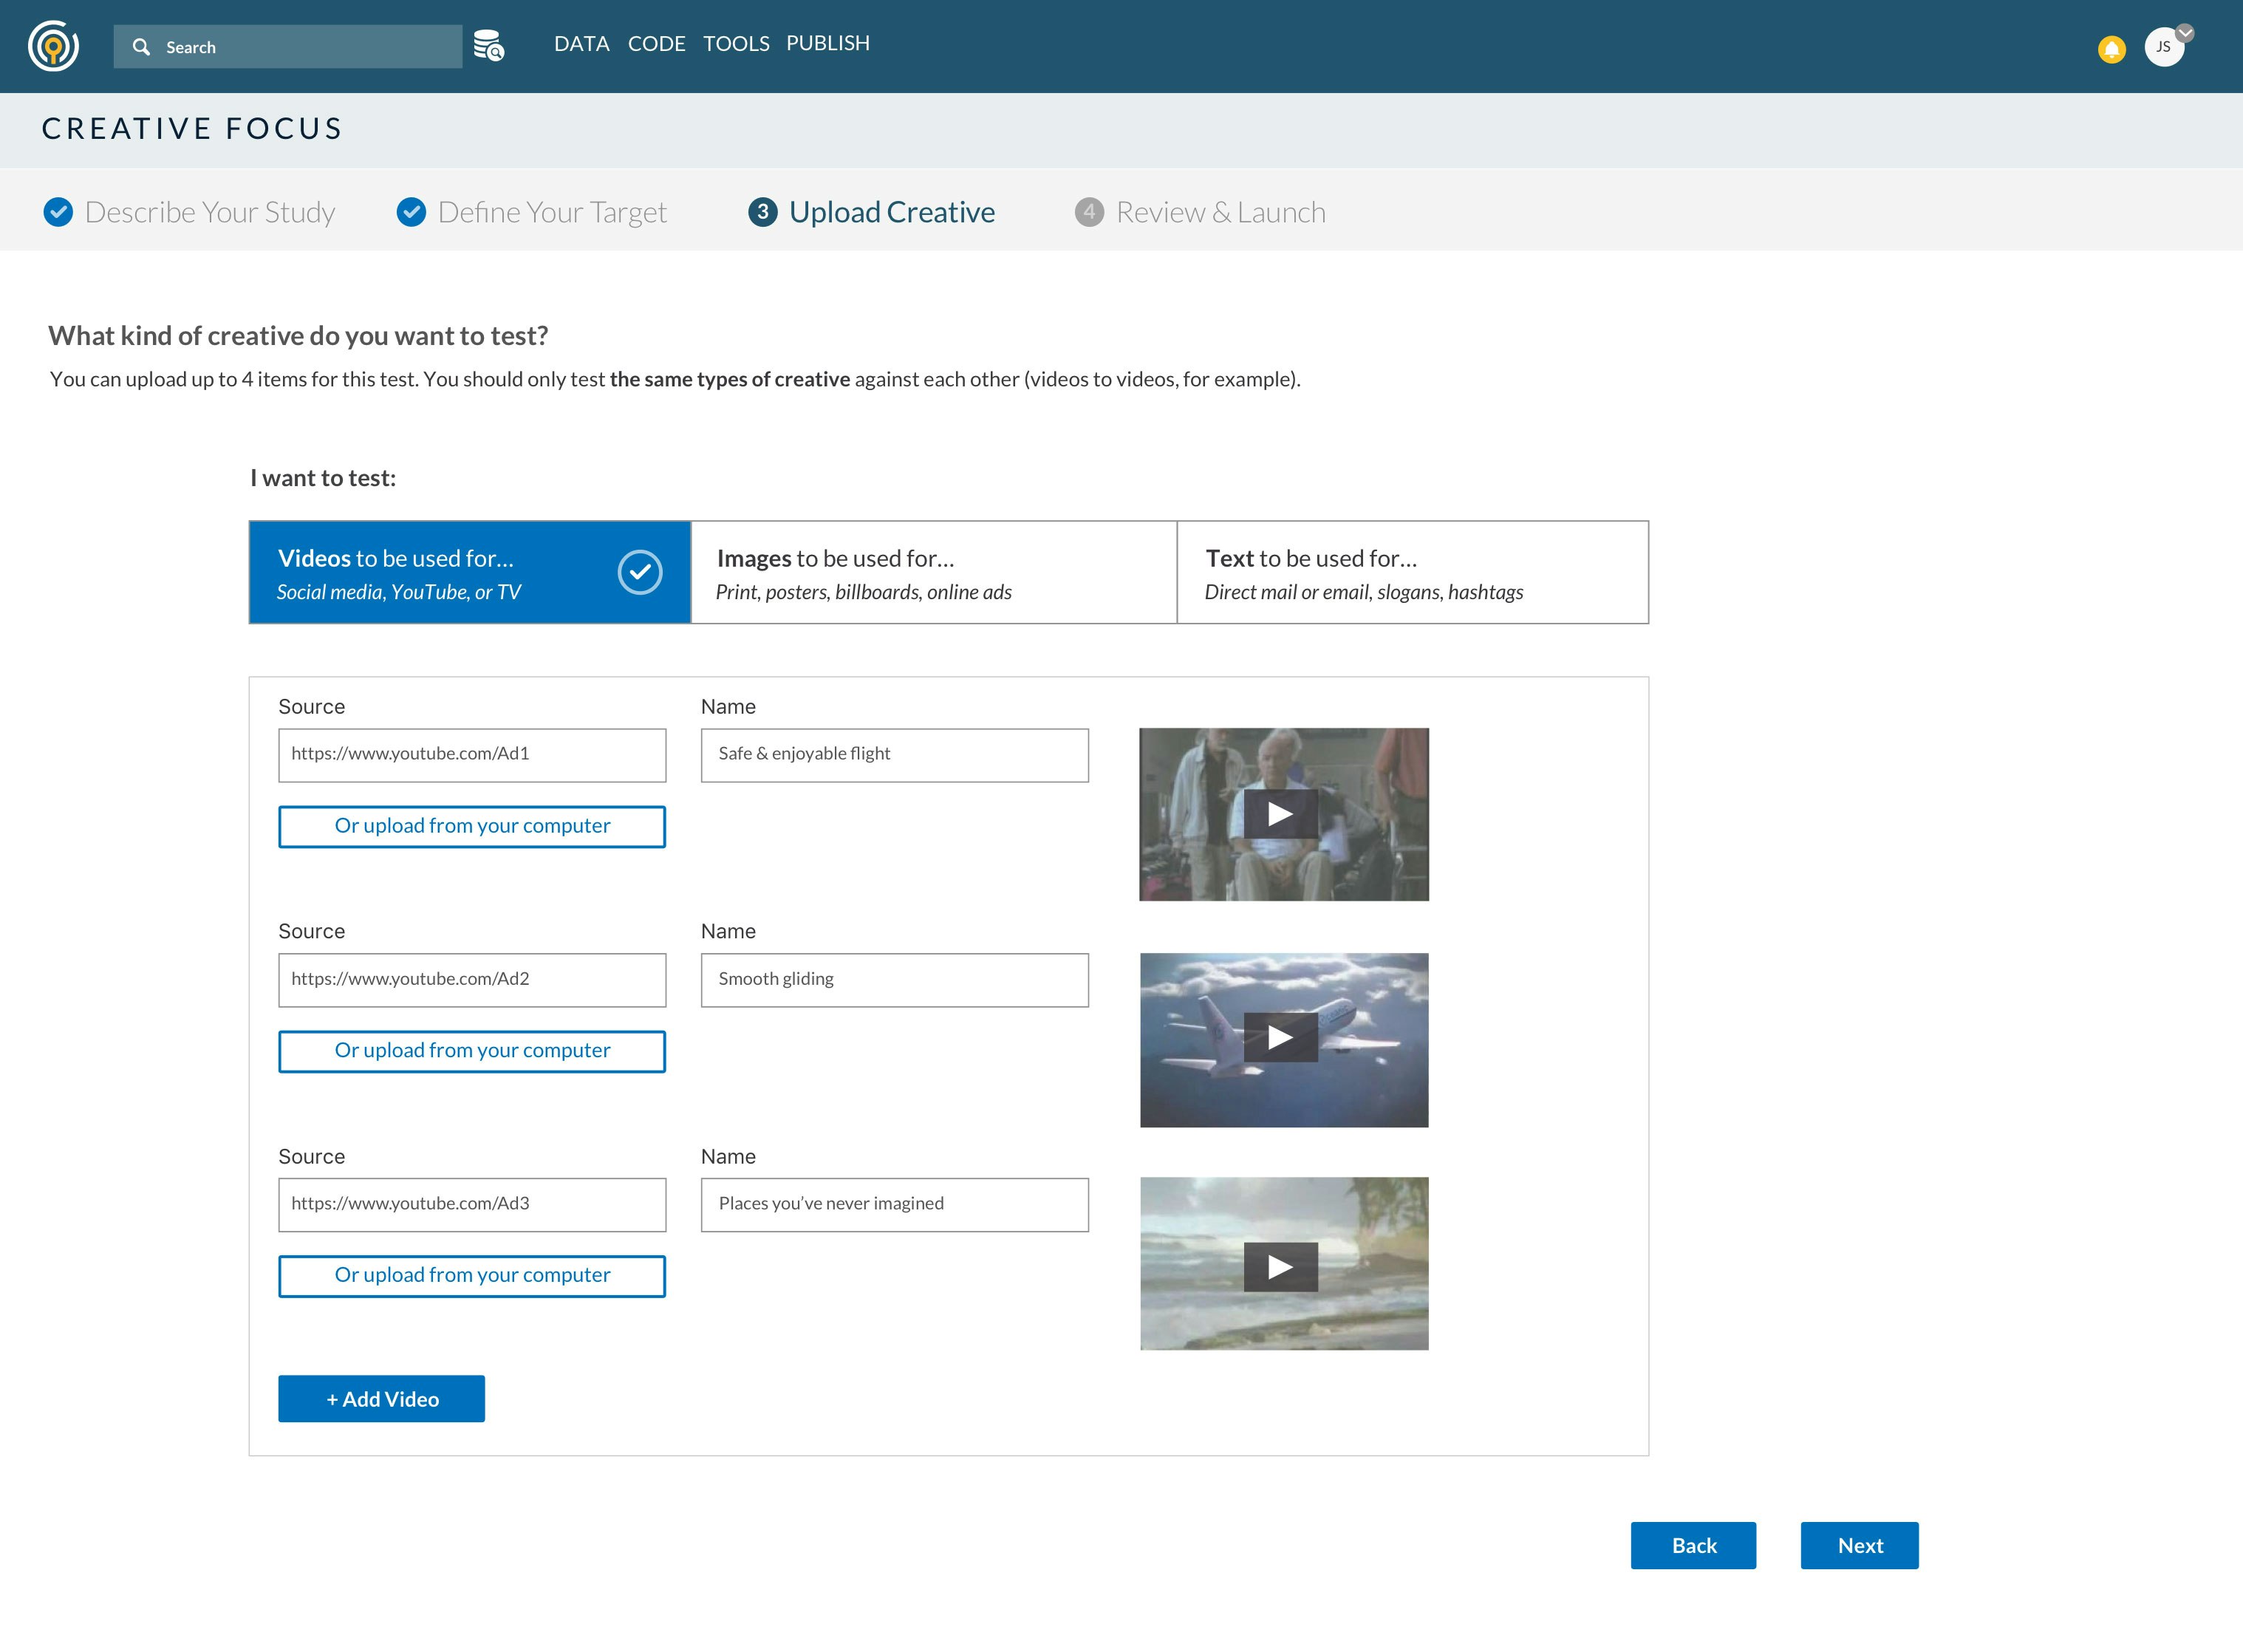The height and width of the screenshot is (1652, 2243).
Task: Open the database search icon beside the search bar
Action: [x=488, y=46]
